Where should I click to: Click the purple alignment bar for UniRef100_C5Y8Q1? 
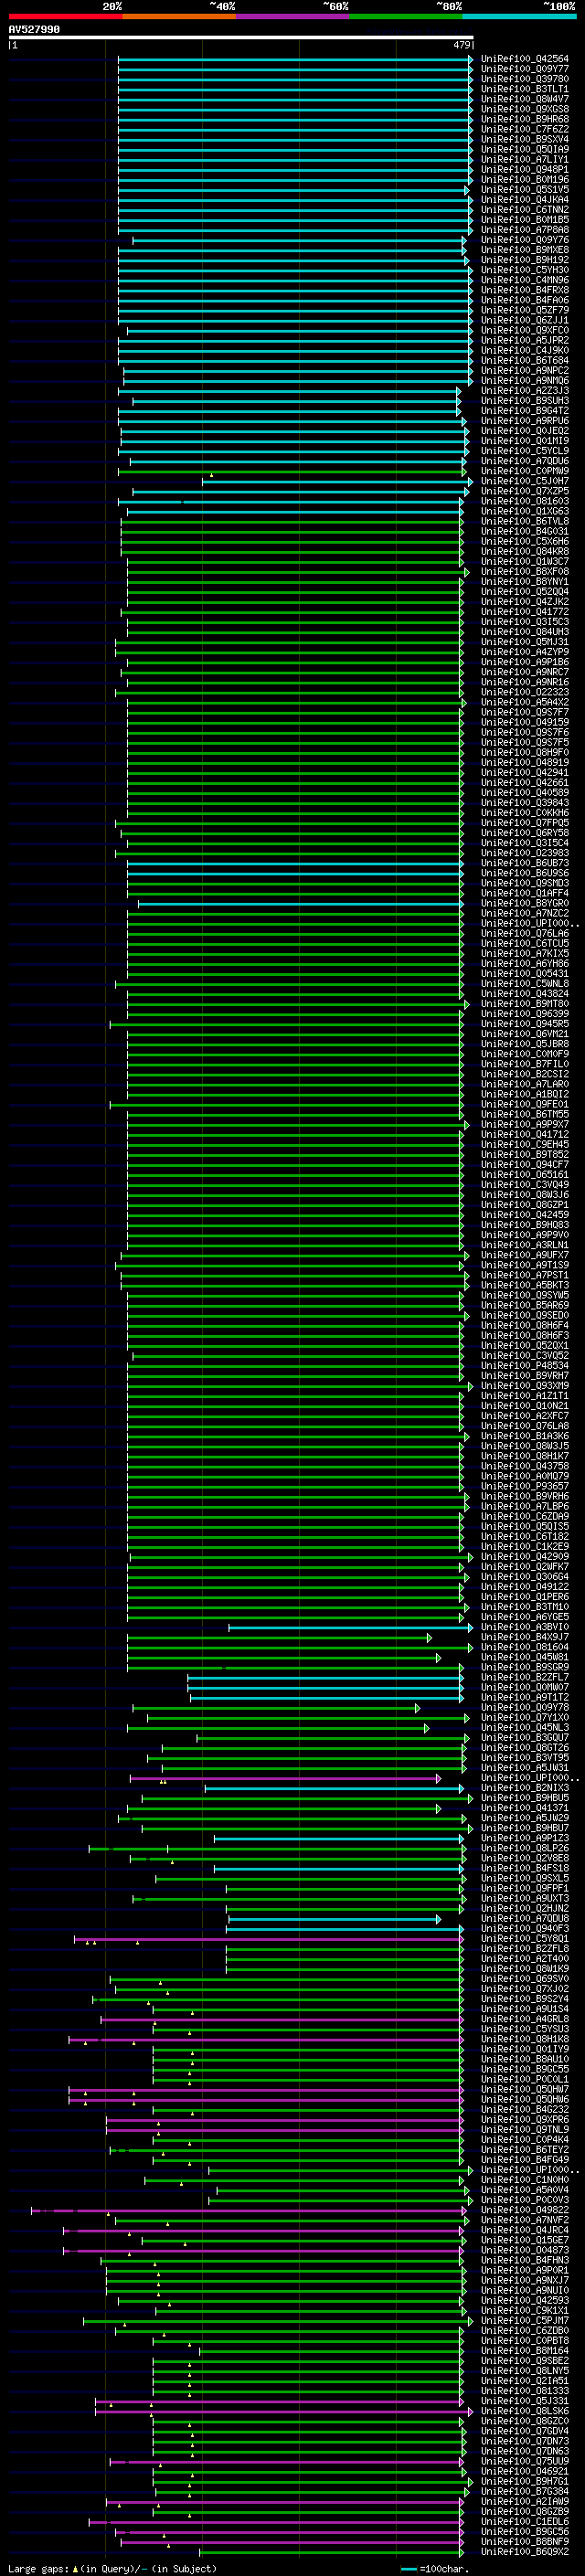(x=269, y=1939)
